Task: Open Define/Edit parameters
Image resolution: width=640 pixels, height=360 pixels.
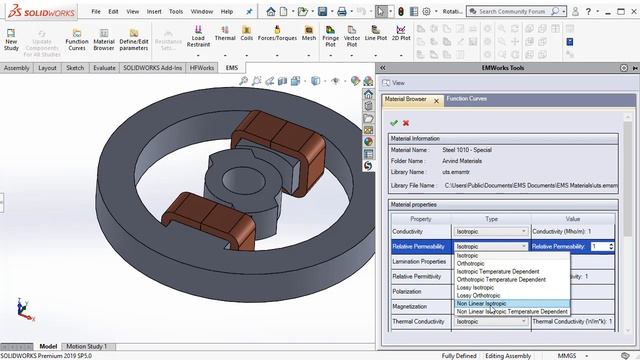Action: point(133,39)
